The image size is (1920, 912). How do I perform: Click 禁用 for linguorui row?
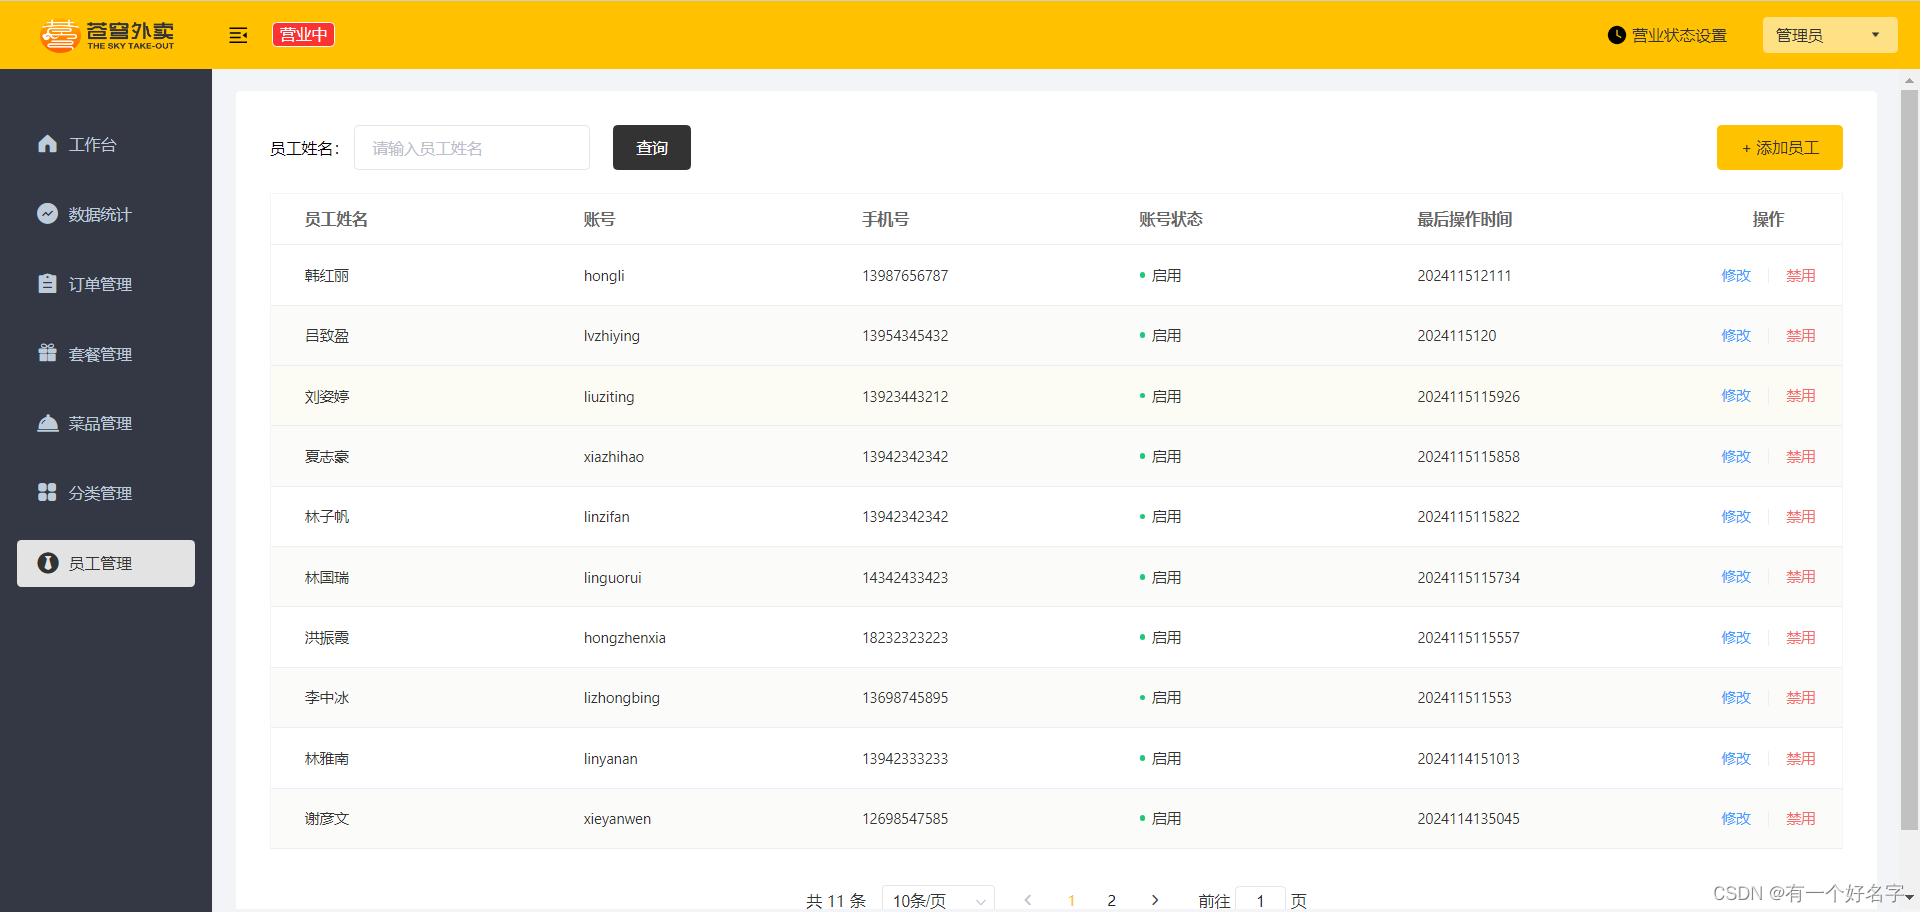click(x=1801, y=576)
